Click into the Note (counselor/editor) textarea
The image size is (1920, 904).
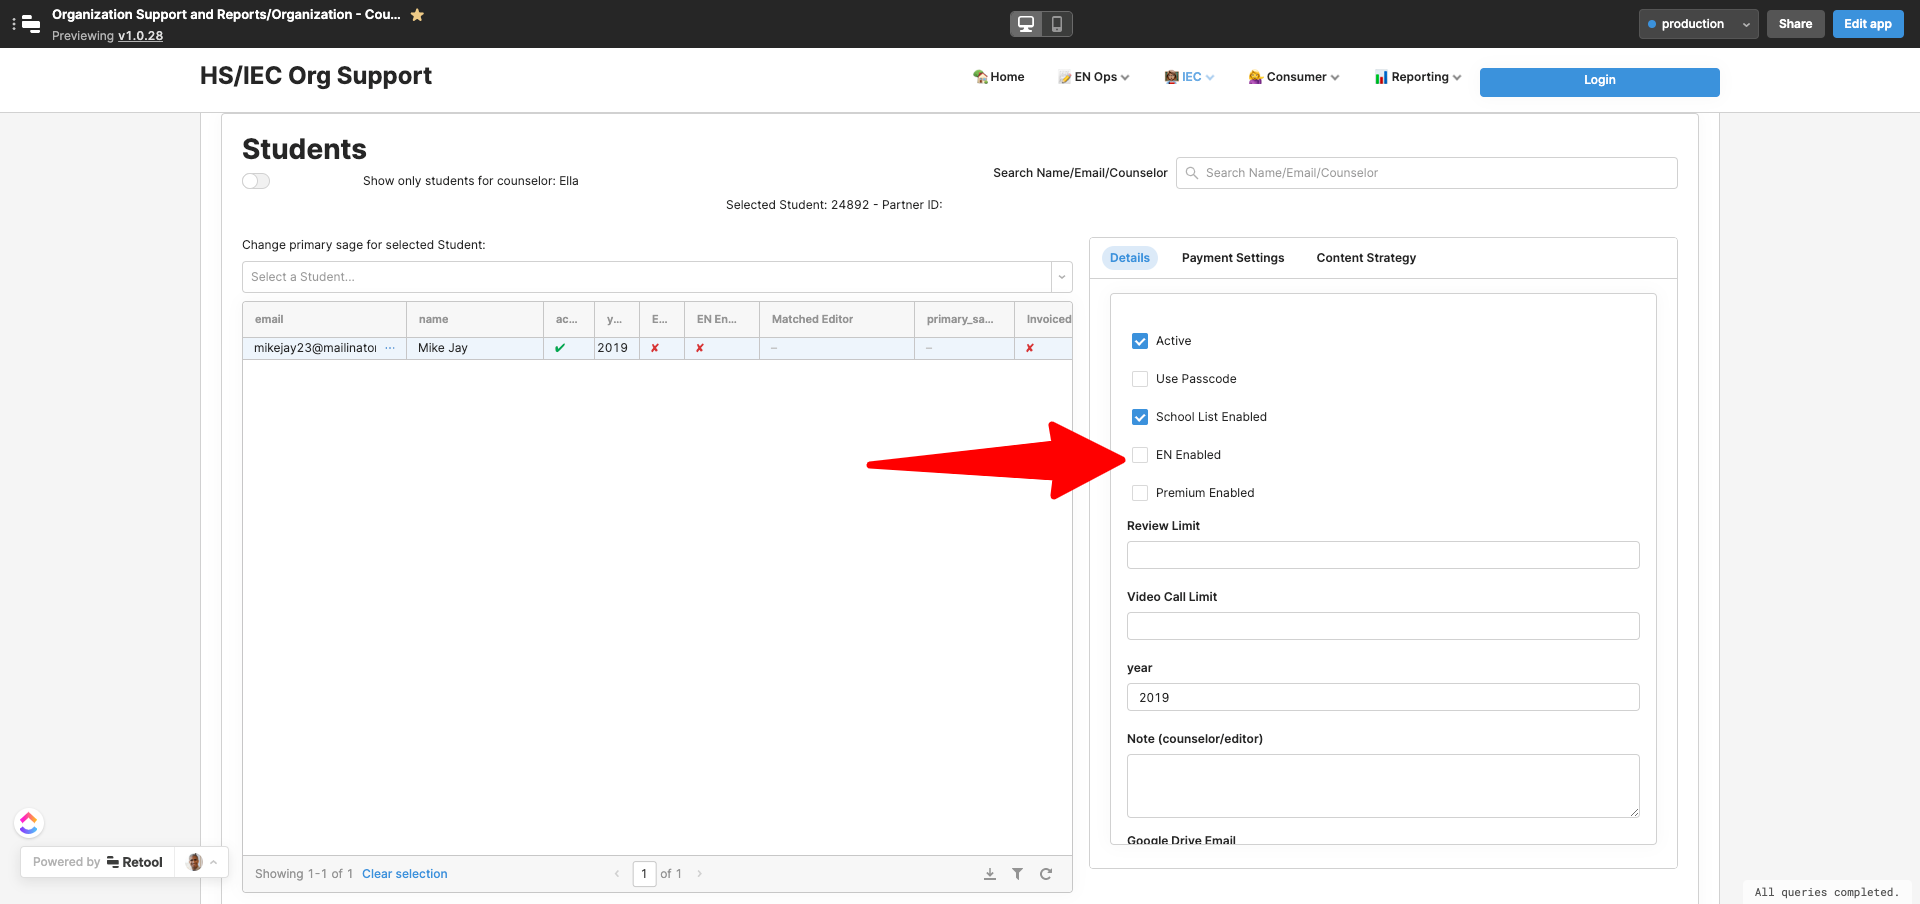tap(1383, 786)
